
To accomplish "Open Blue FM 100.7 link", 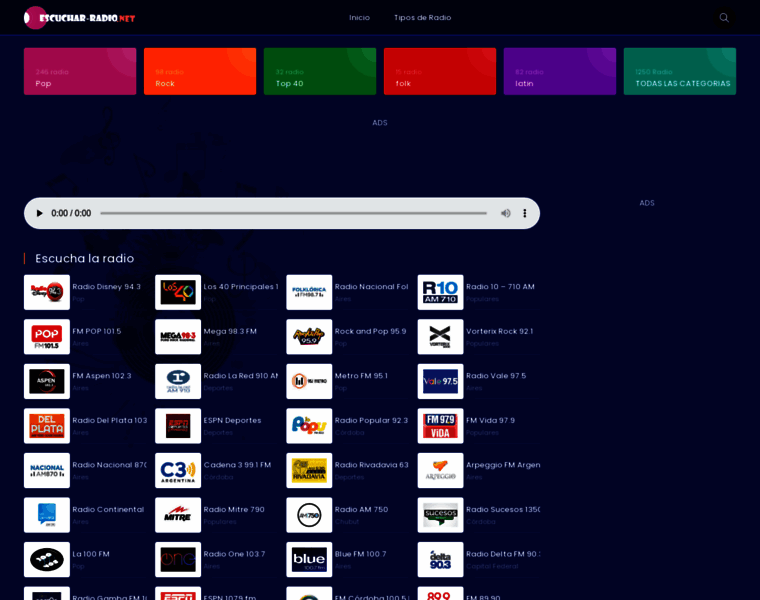I will point(361,554).
